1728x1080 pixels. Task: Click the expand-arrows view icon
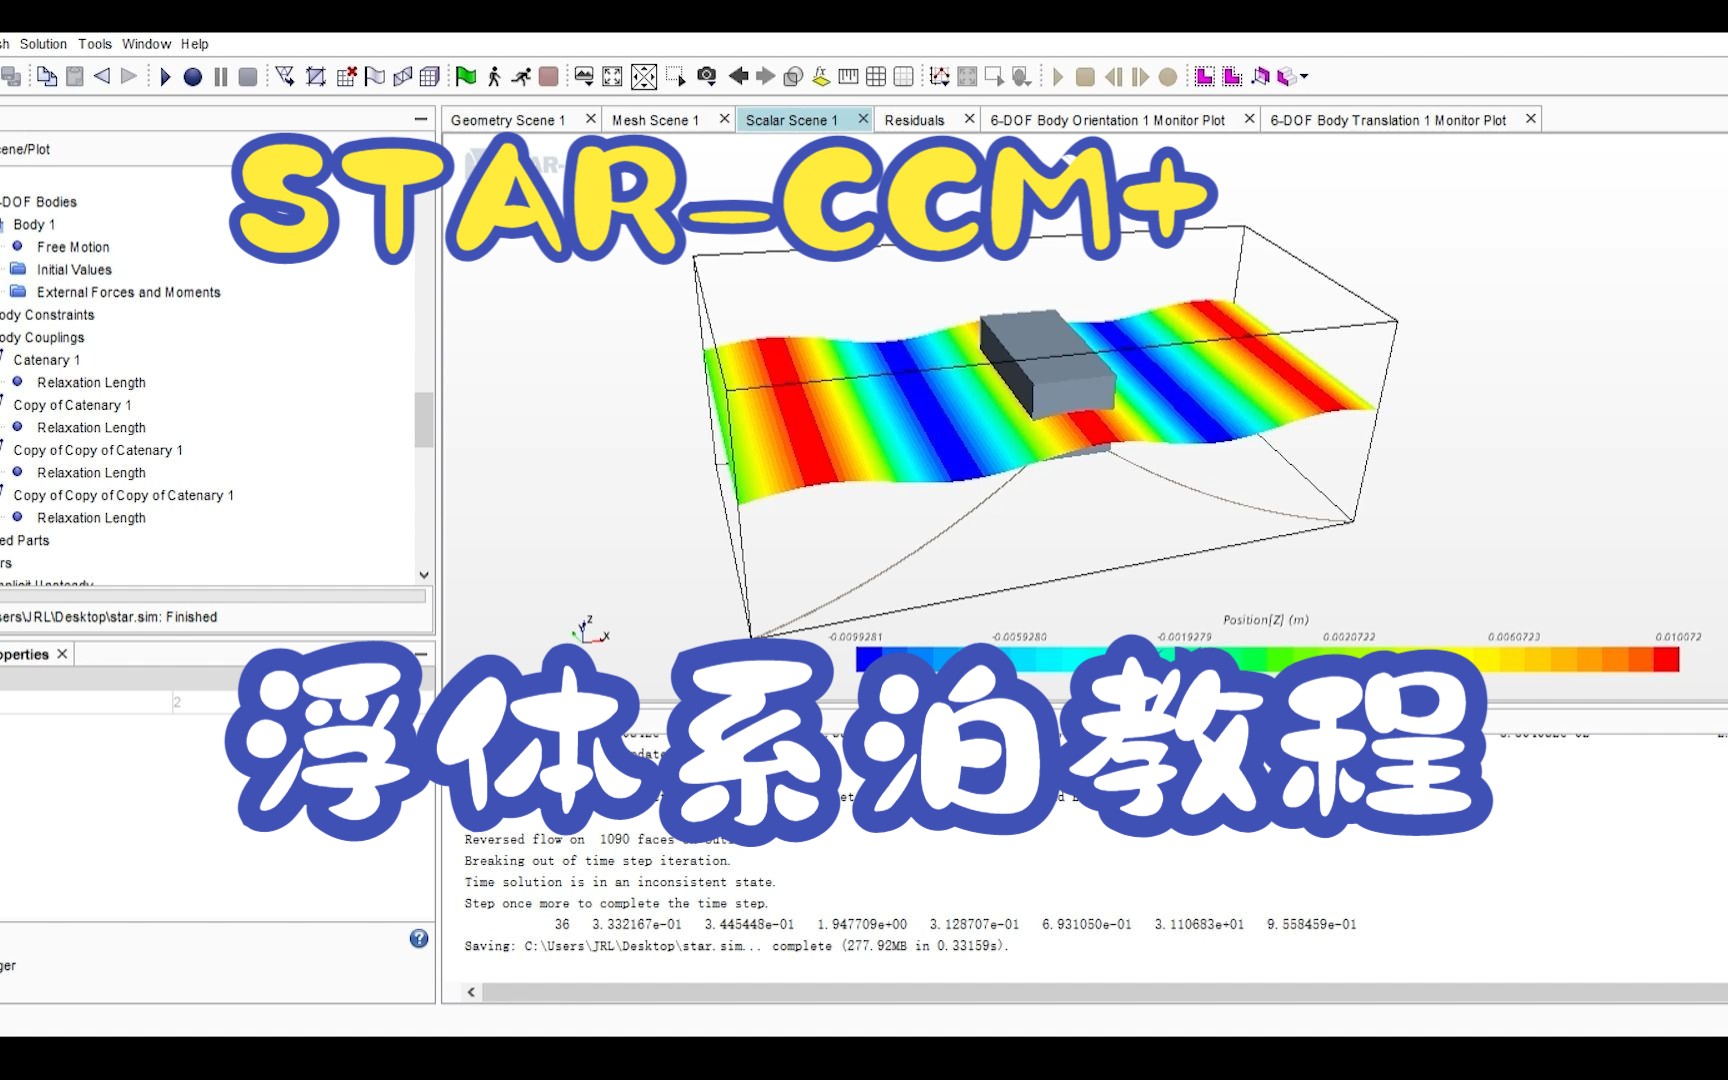point(644,76)
